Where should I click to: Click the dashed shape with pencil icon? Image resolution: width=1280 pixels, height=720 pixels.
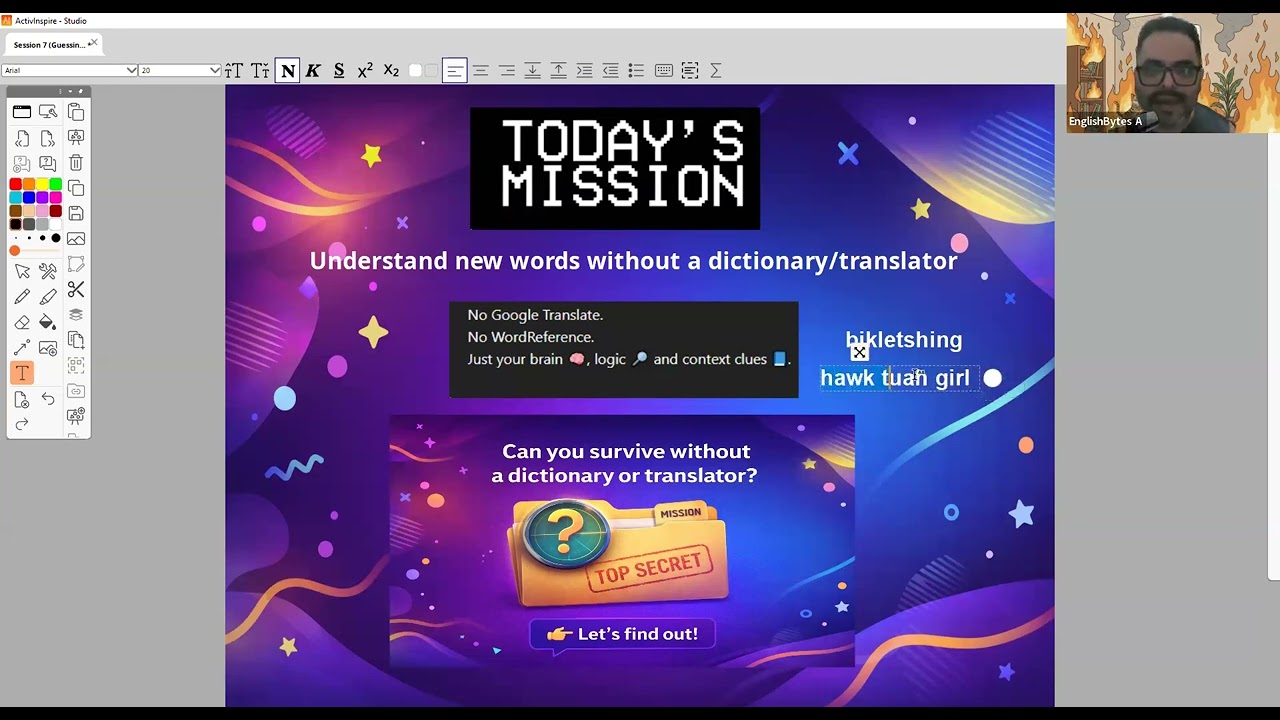tap(76, 264)
